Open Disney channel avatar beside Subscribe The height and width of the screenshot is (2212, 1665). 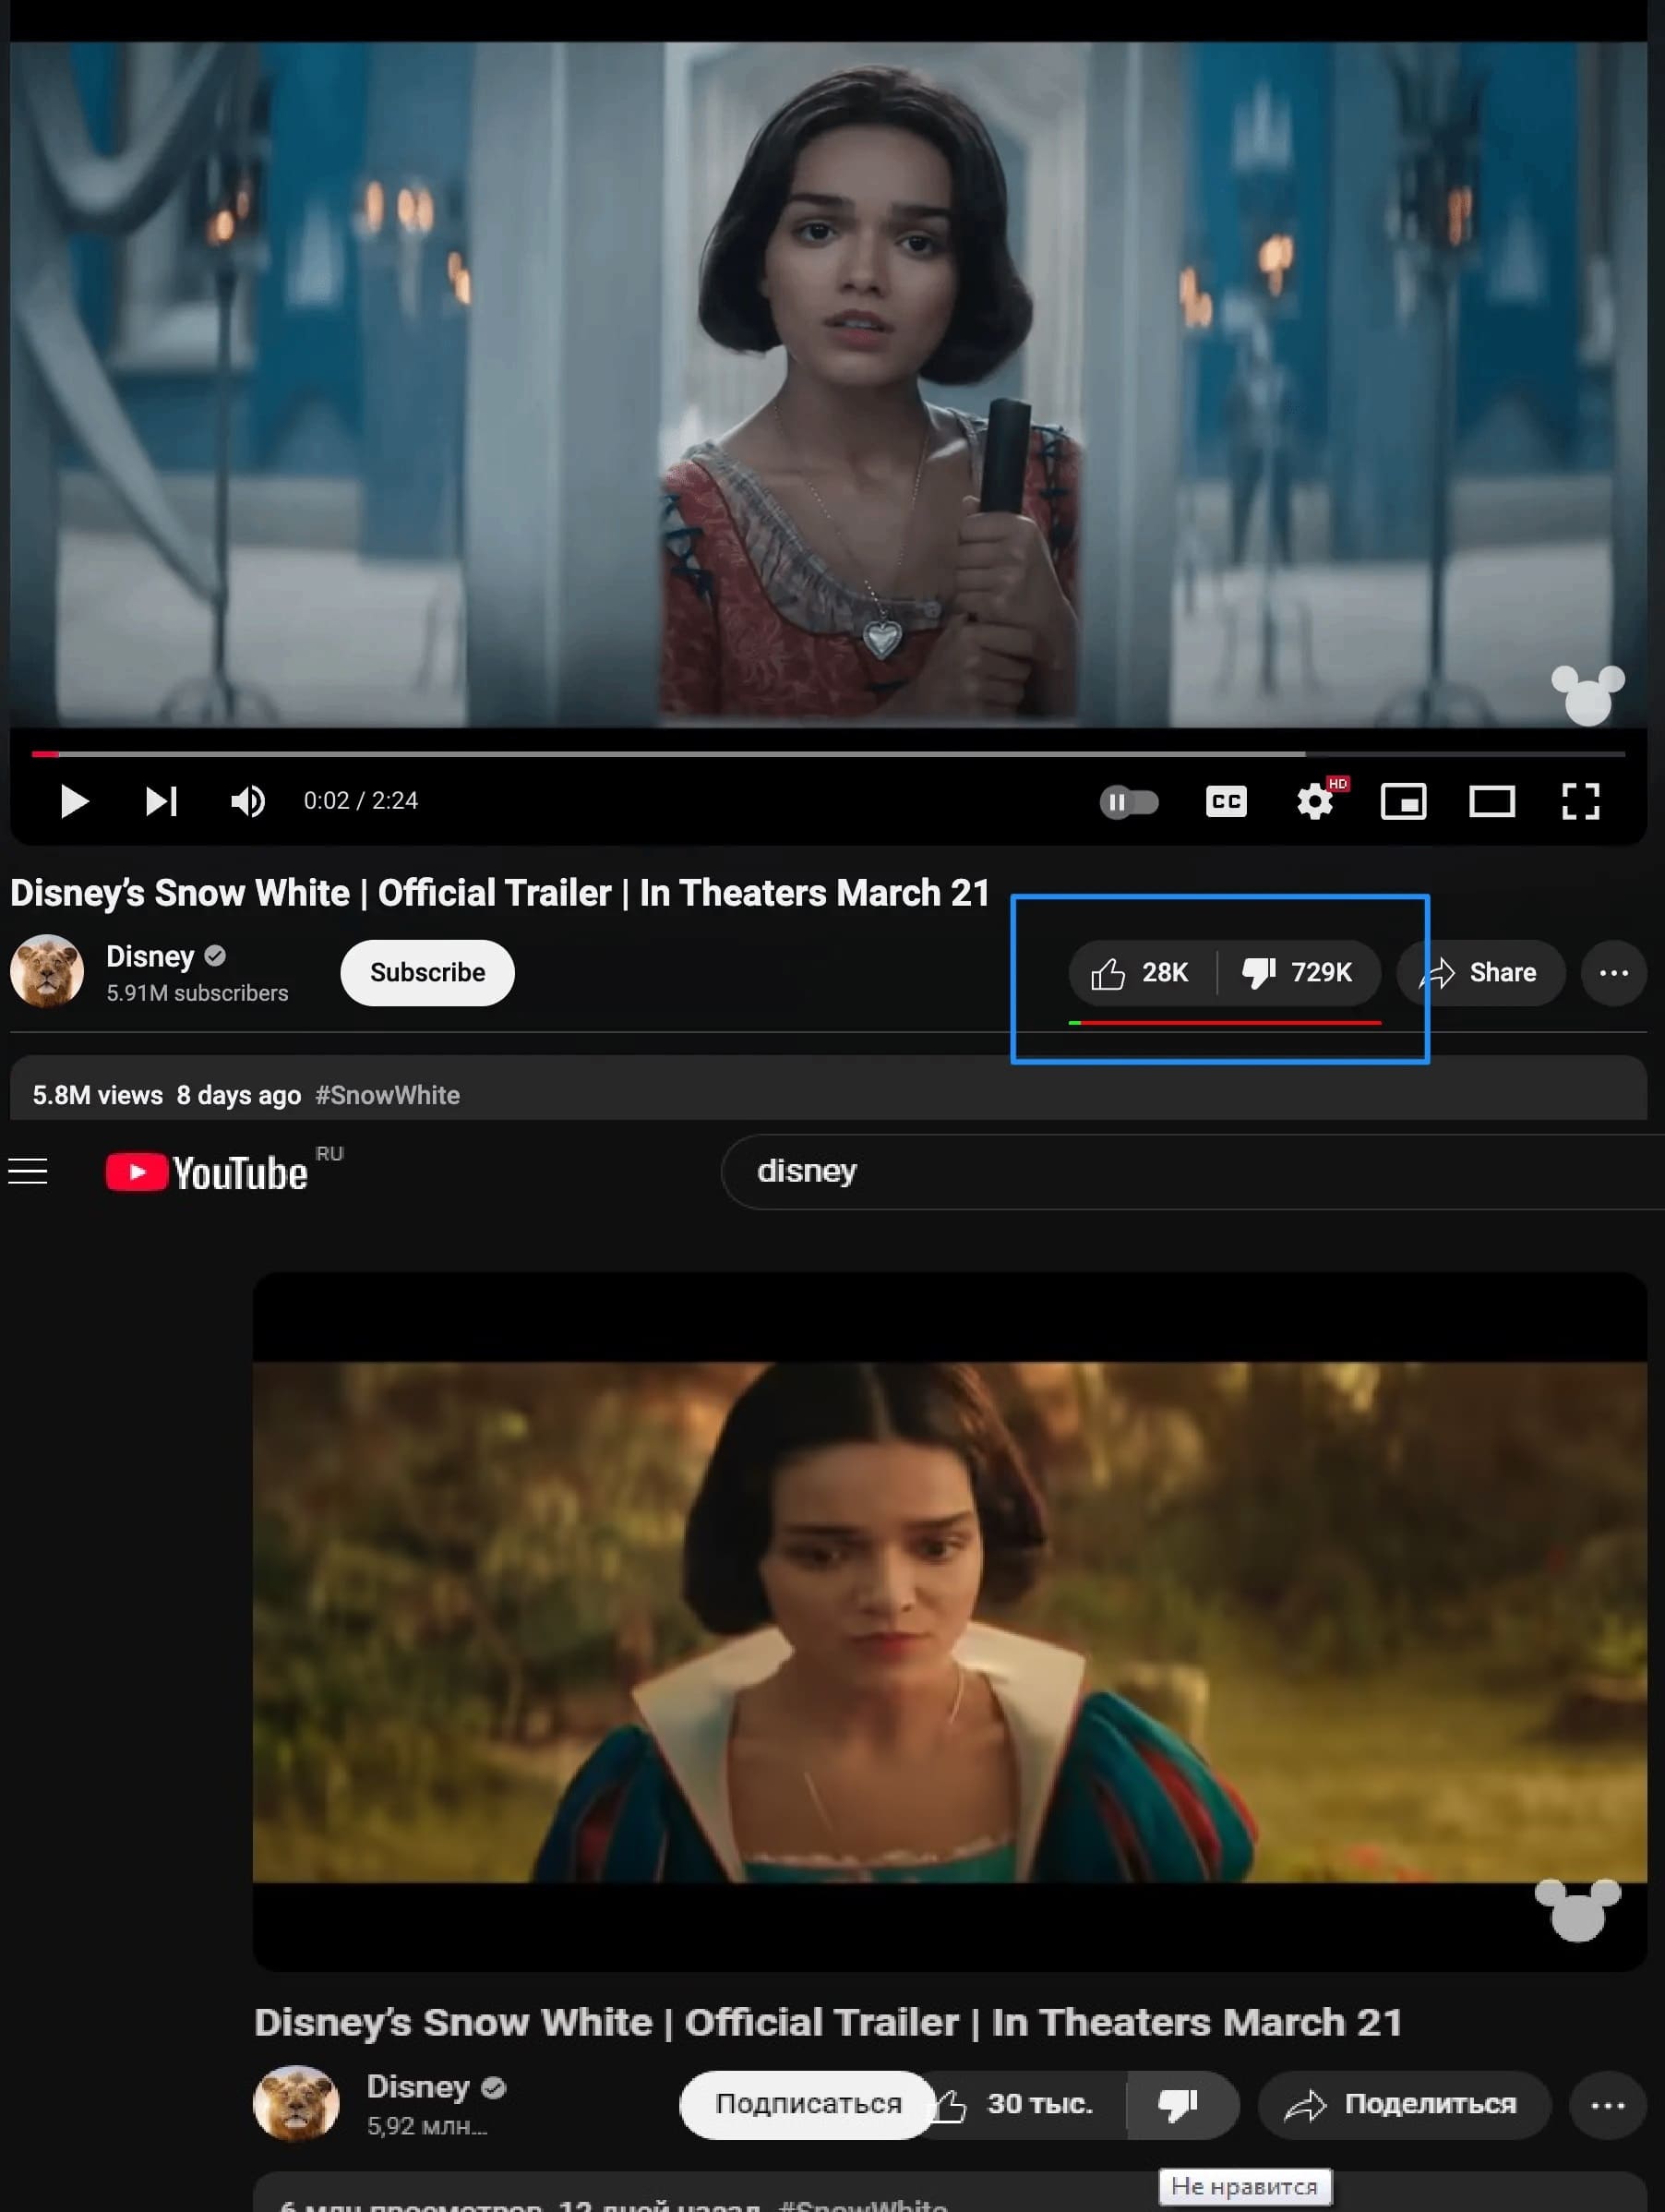pos(47,970)
